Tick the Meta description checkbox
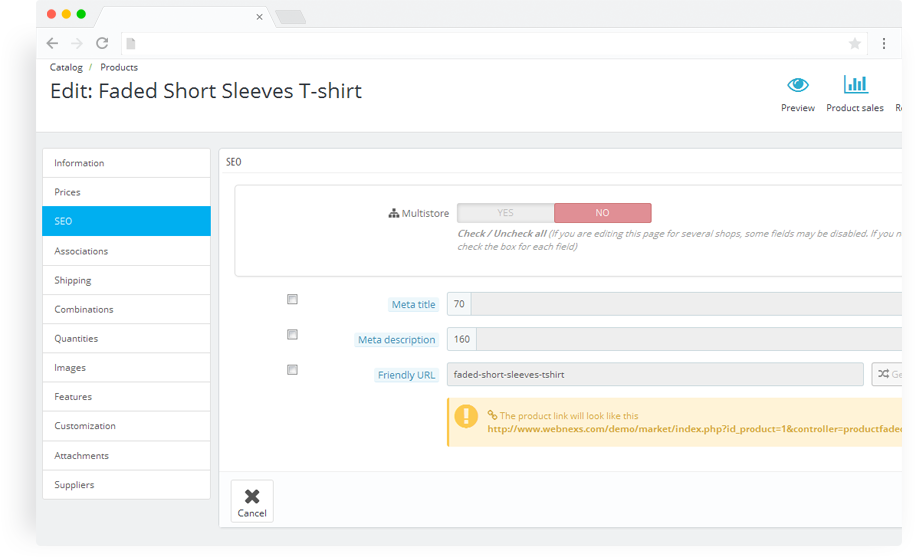 [x=292, y=334]
